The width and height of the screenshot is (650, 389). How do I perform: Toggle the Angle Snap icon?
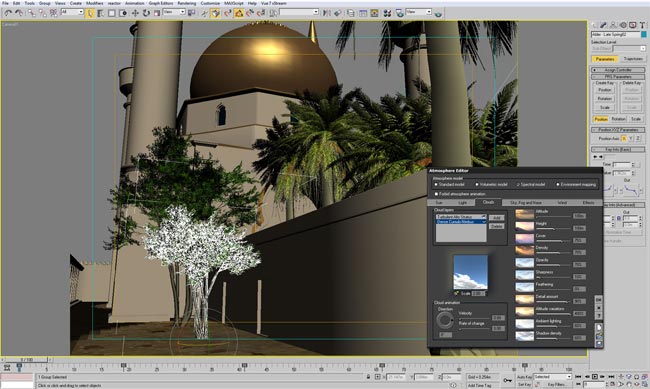239,13
